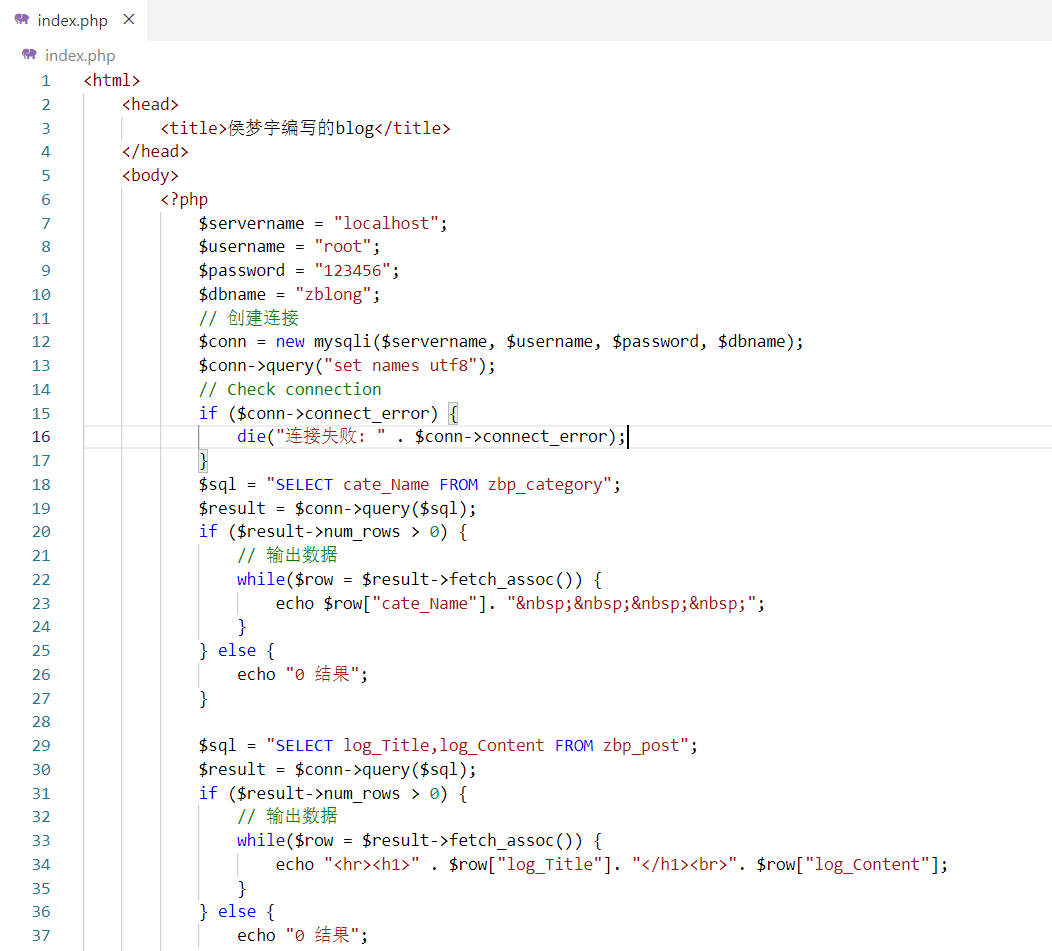Click mysqli constructor on line 12

(x=343, y=342)
